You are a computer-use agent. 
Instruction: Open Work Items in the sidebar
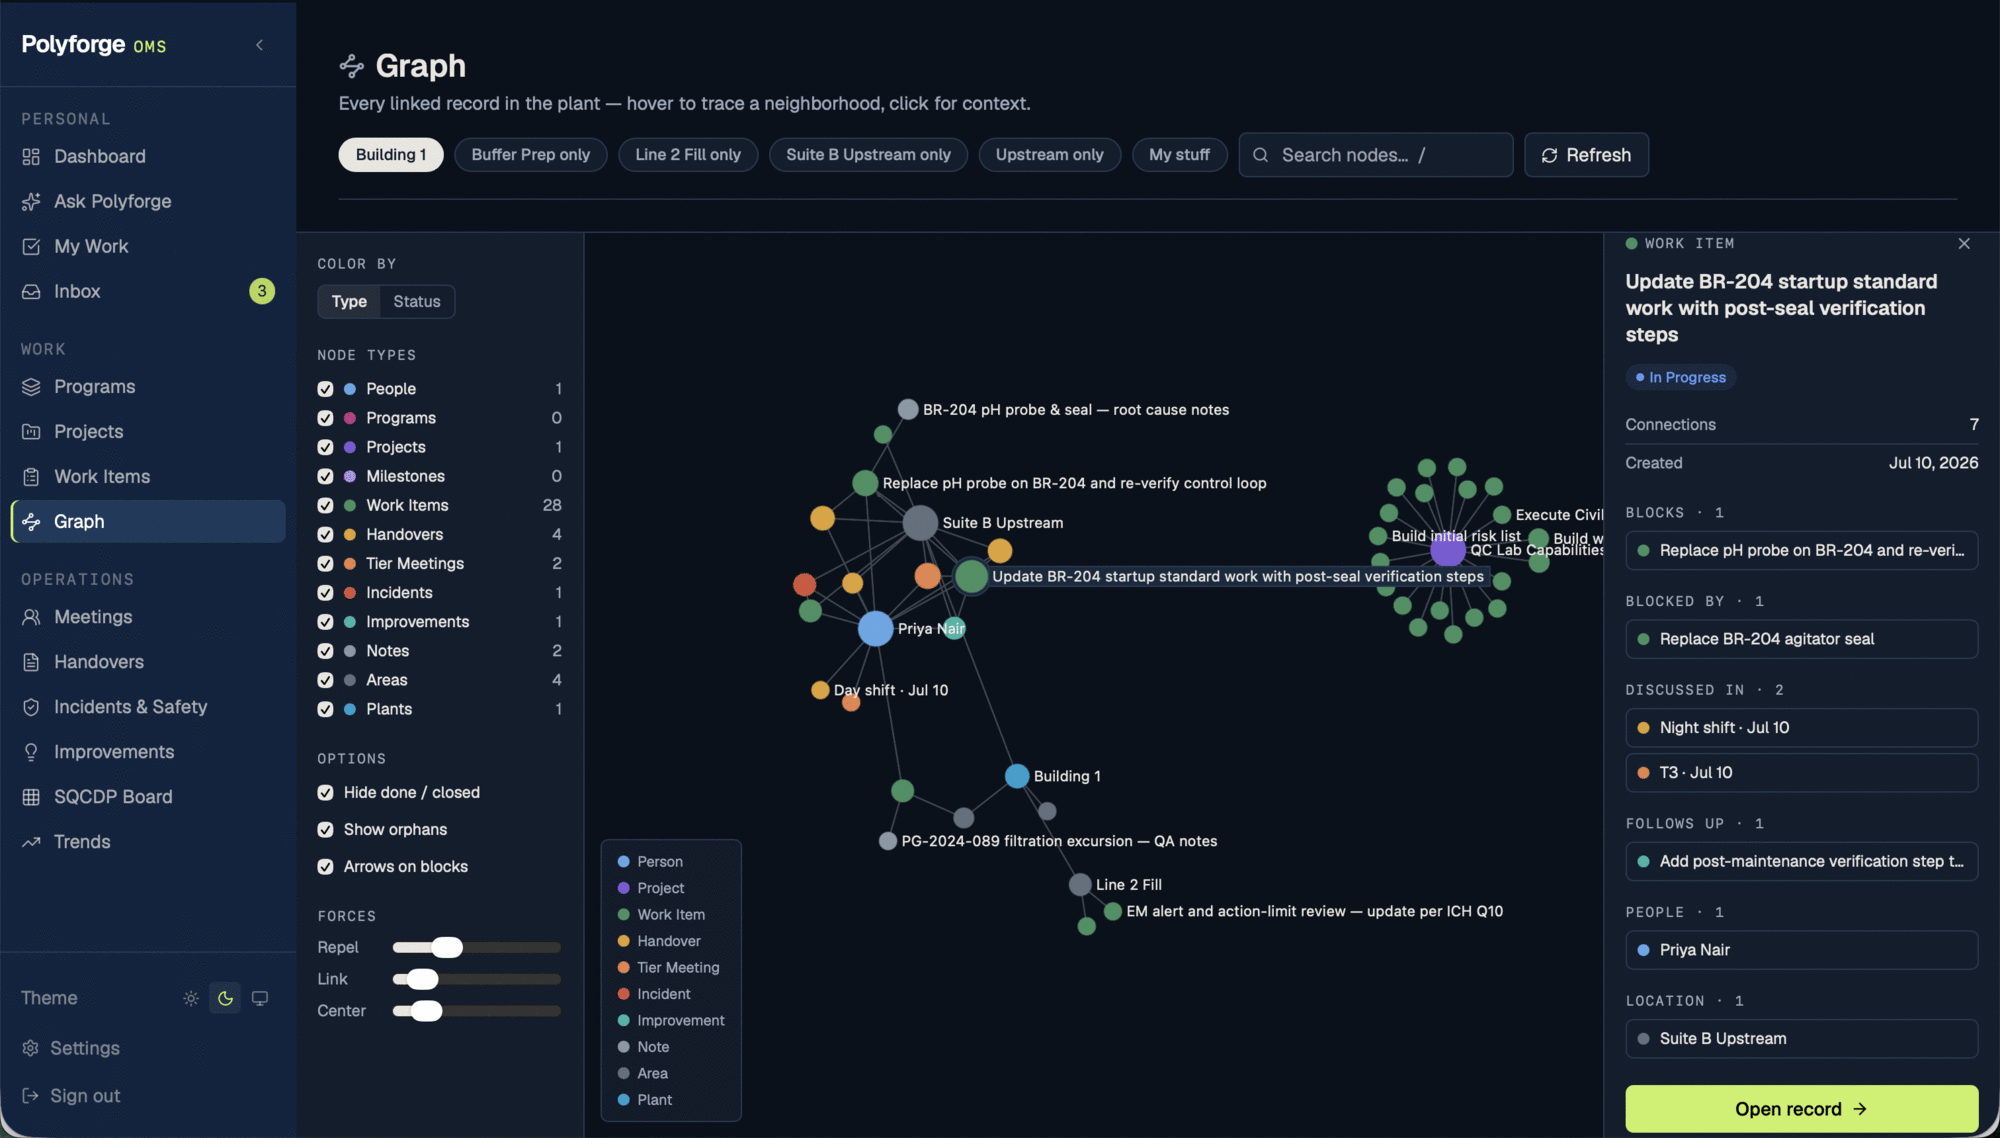coord(148,476)
